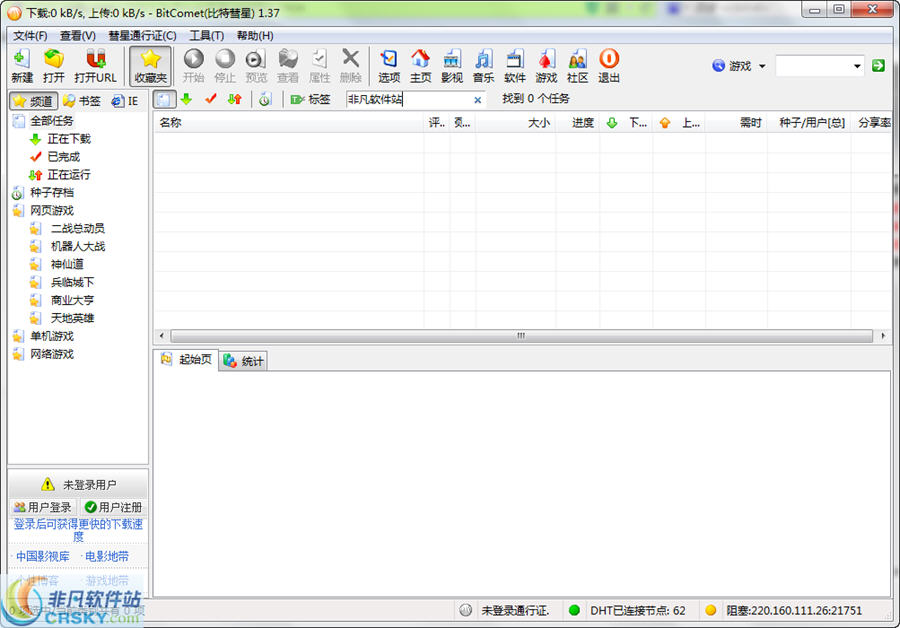
Task: Open 选项 (Options) settings icon
Action: point(389,66)
